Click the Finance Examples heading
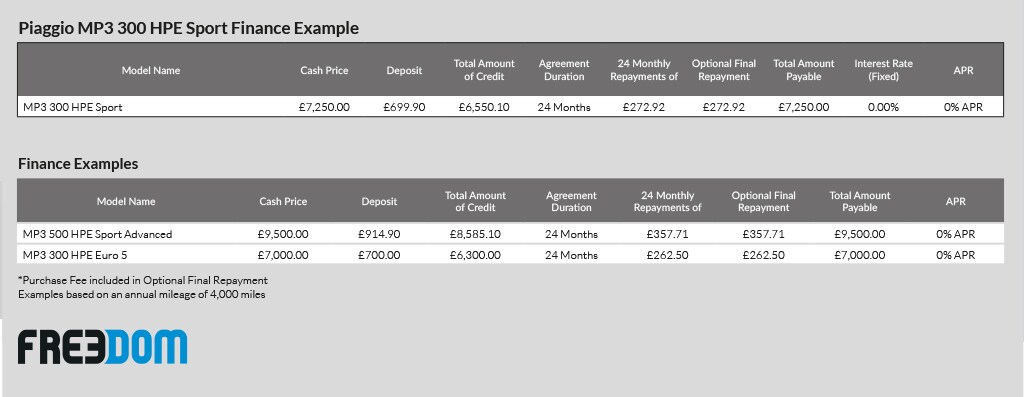The width and height of the screenshot is (1024, 397). [x=78, y=164]
